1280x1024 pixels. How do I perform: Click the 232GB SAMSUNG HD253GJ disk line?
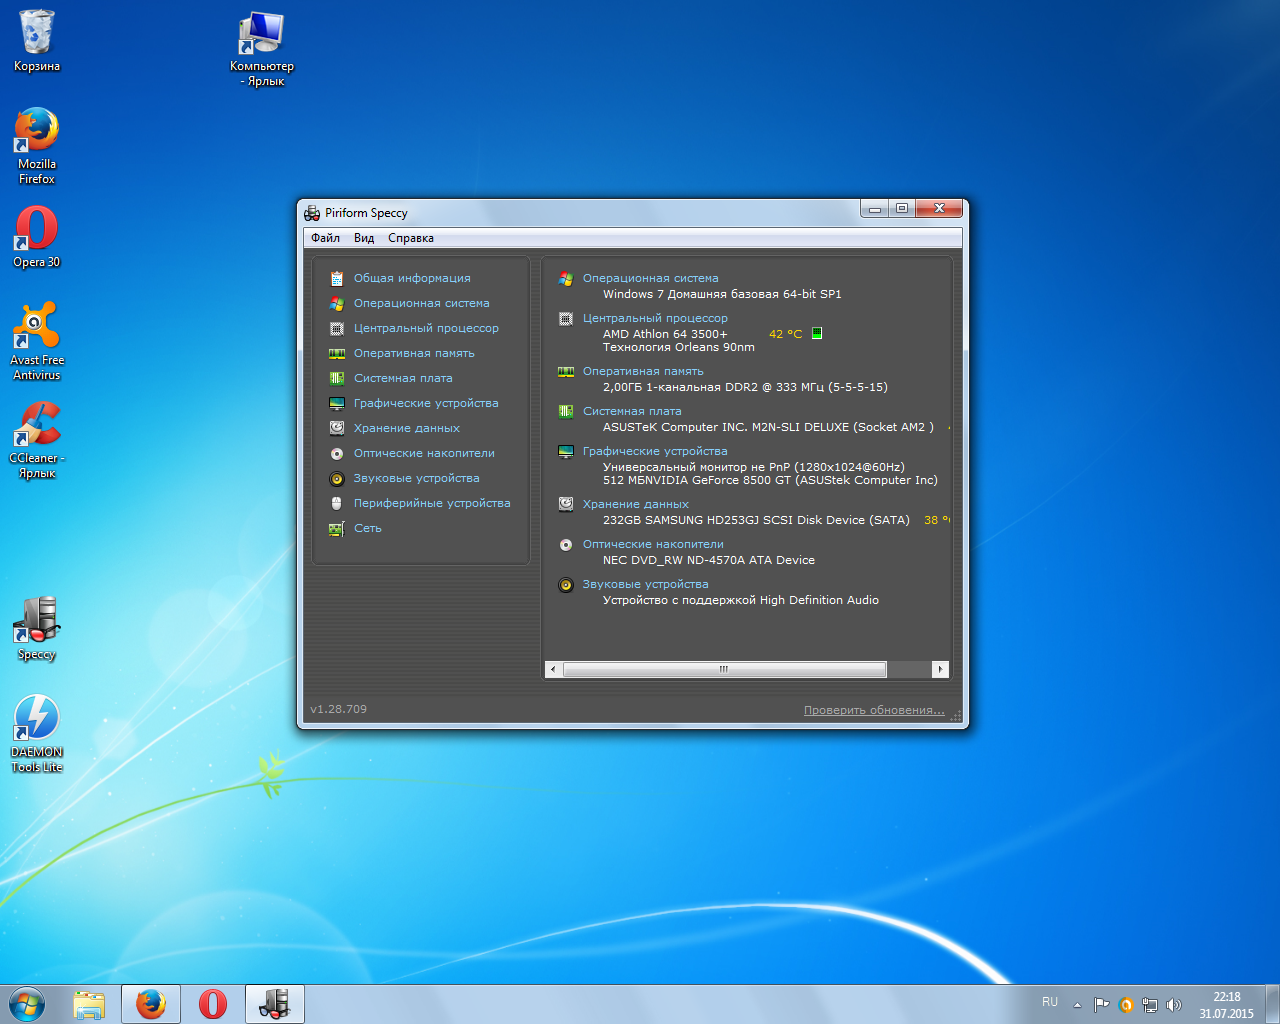756,520
